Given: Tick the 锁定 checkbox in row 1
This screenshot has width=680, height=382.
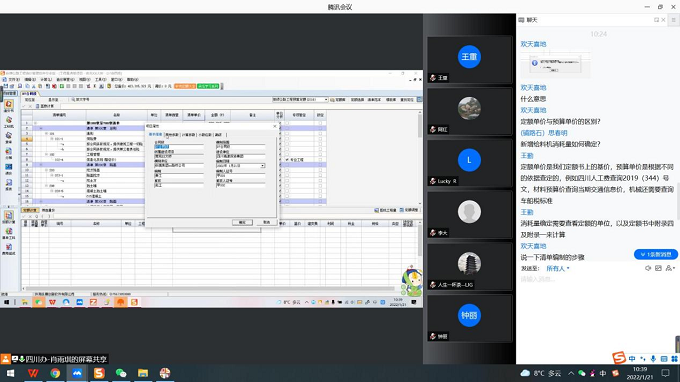Looking at the screenshot, I should (320, 123).
